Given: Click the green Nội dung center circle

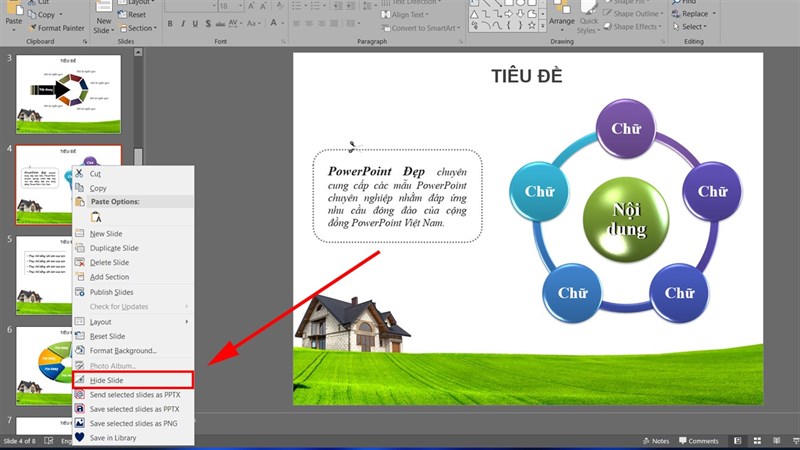Looking at the screenshot, I should [x=626, y=219].
